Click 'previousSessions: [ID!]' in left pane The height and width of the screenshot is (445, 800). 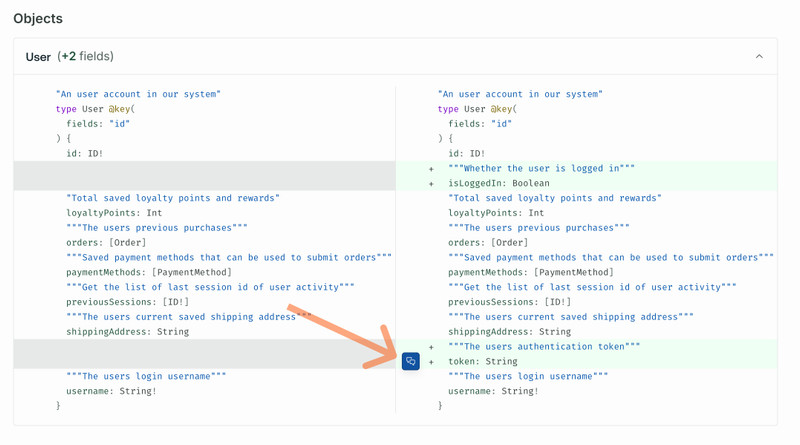click(128, 302)
